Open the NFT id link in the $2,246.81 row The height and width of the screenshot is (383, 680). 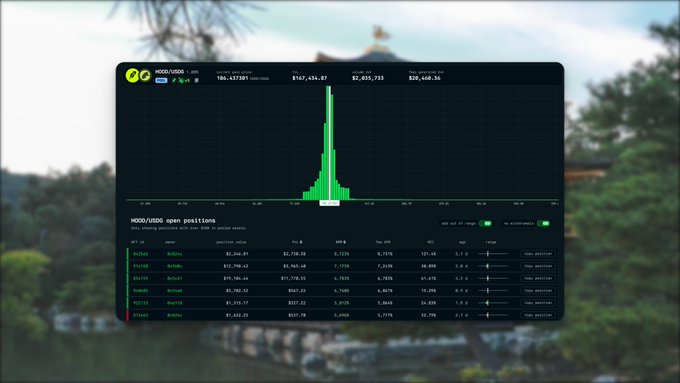point(141,254)
